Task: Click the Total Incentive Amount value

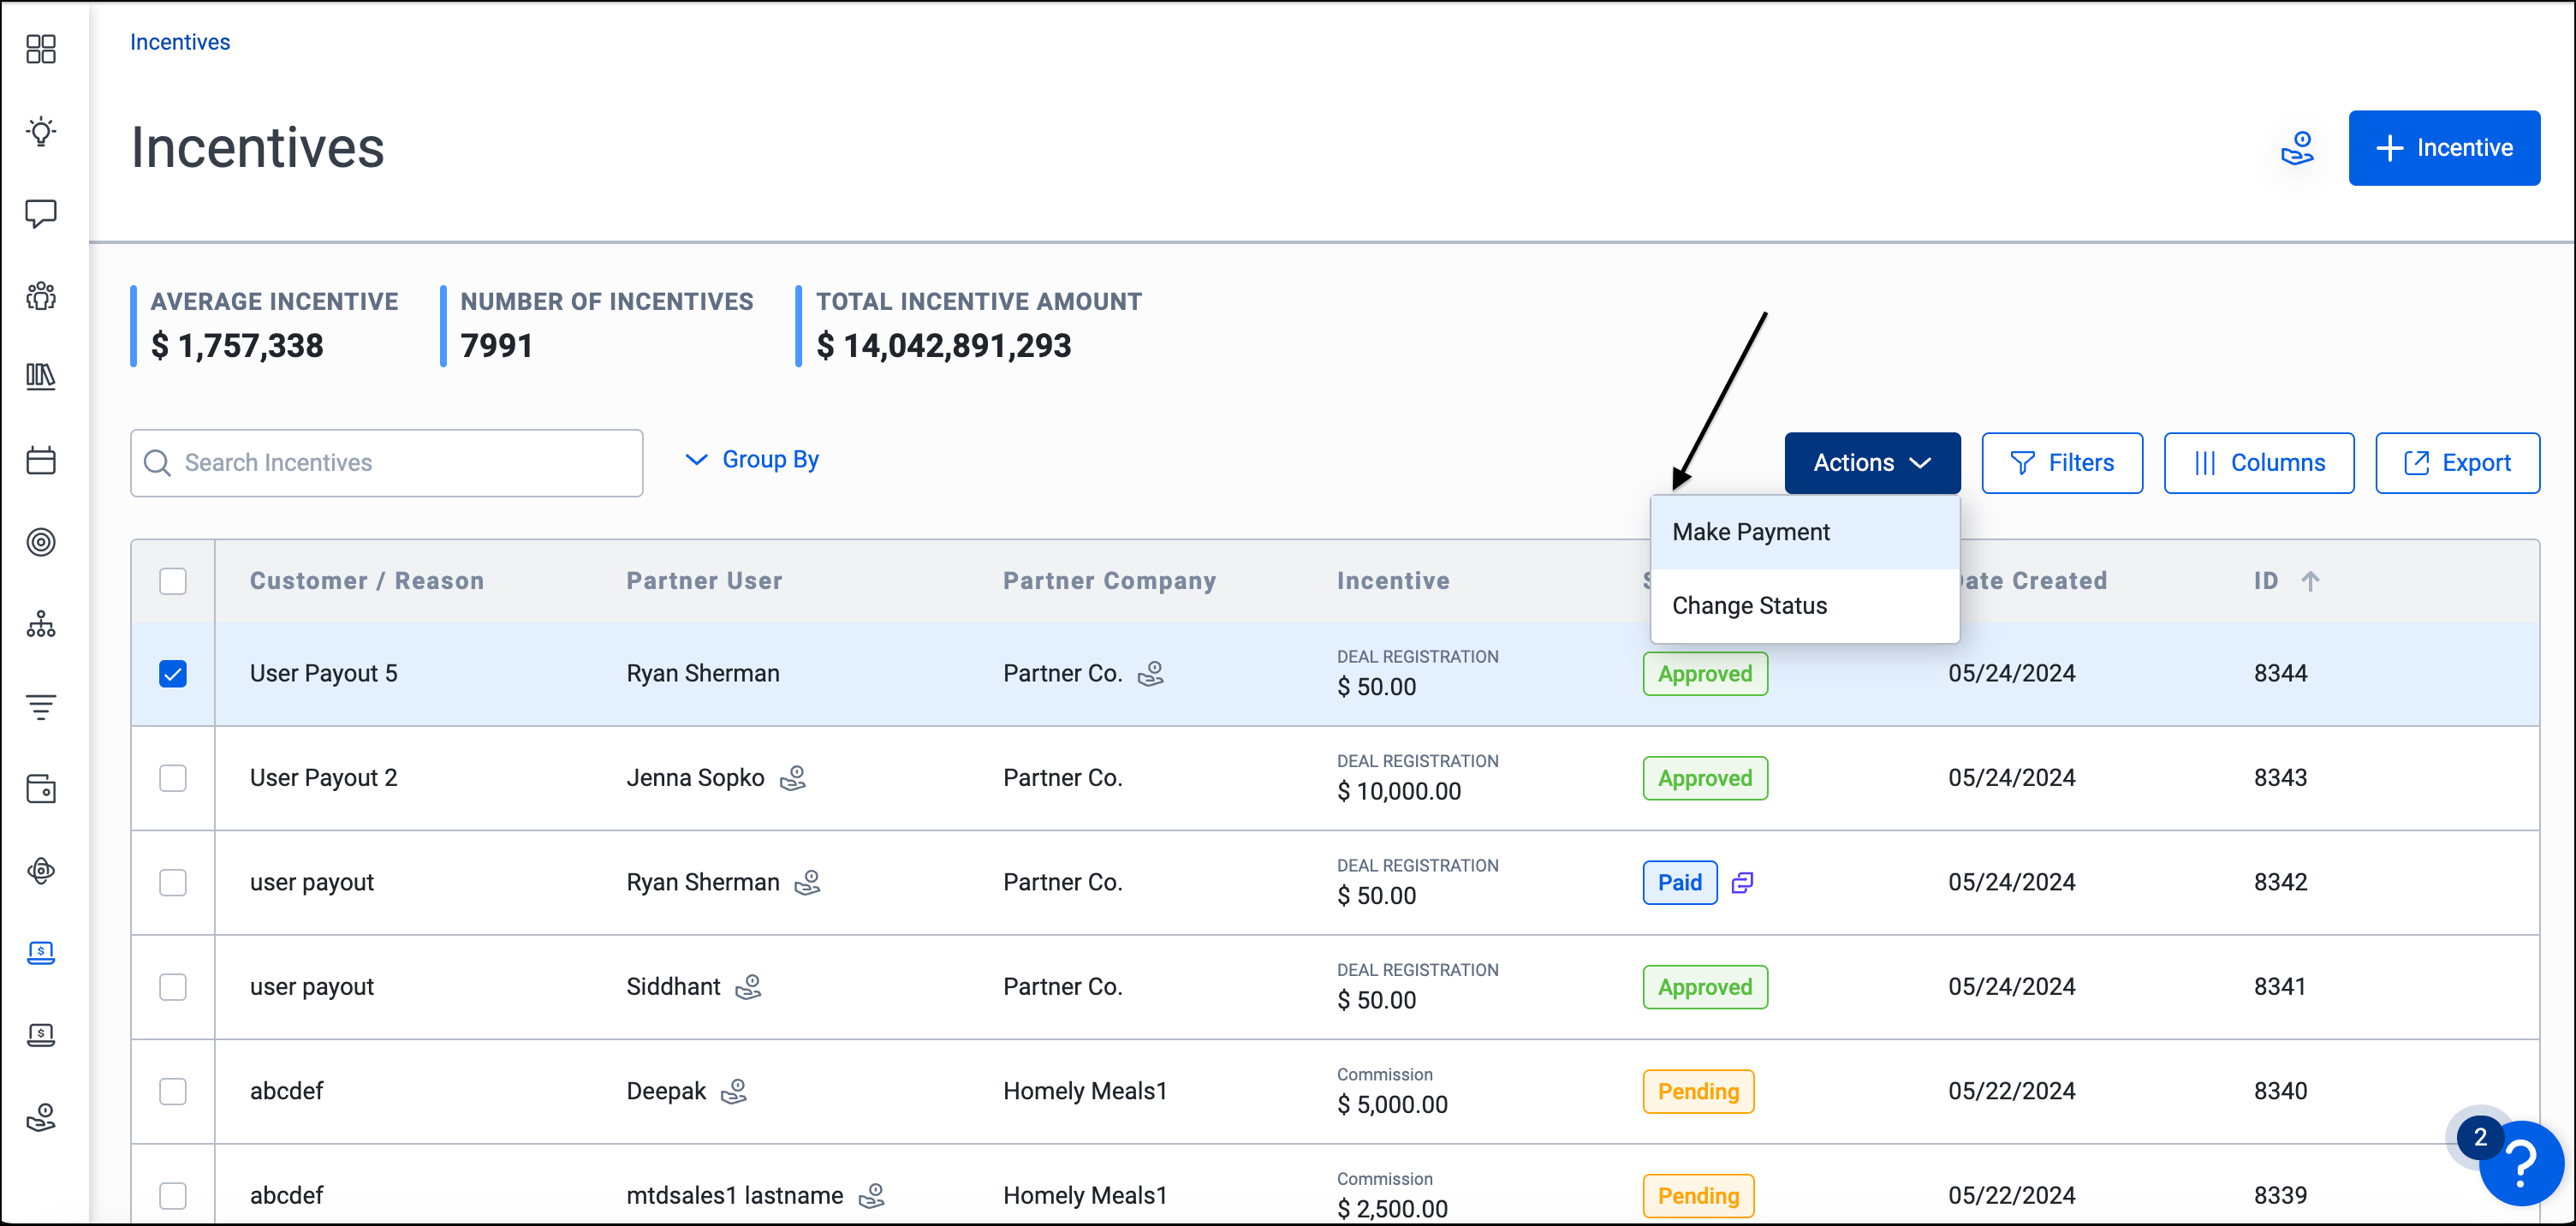Action: point(943,345)
